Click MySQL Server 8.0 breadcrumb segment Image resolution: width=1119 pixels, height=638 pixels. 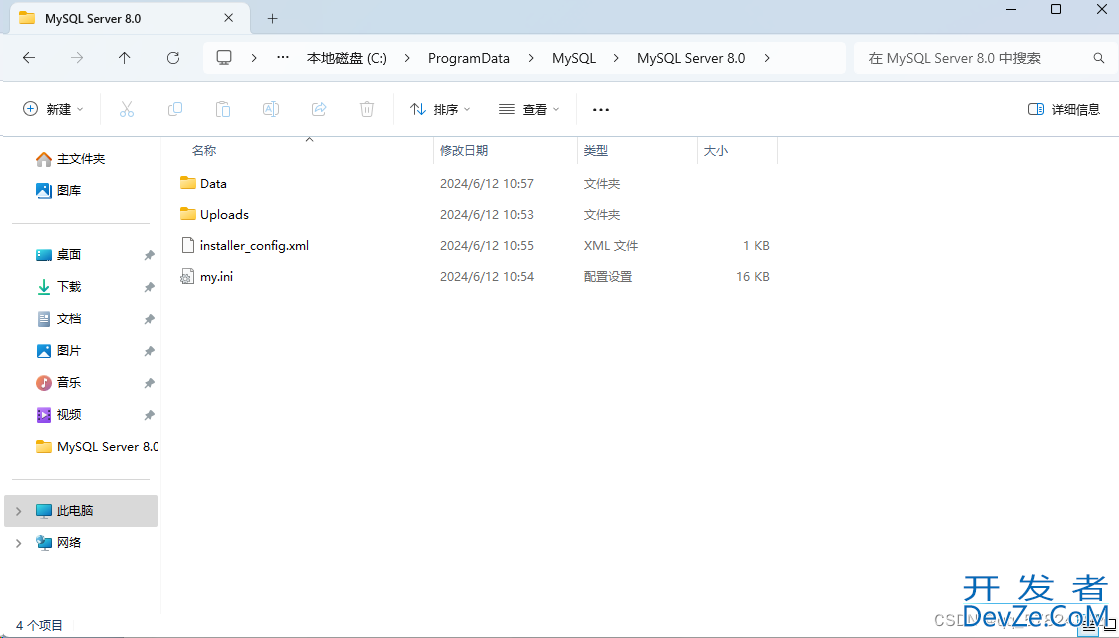click(x=691, y=58)
